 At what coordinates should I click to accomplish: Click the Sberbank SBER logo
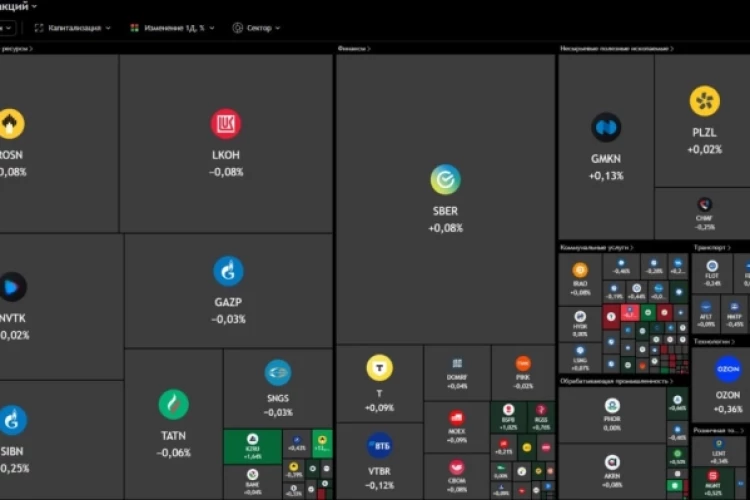pyautogui.click(x=445, y=180)
